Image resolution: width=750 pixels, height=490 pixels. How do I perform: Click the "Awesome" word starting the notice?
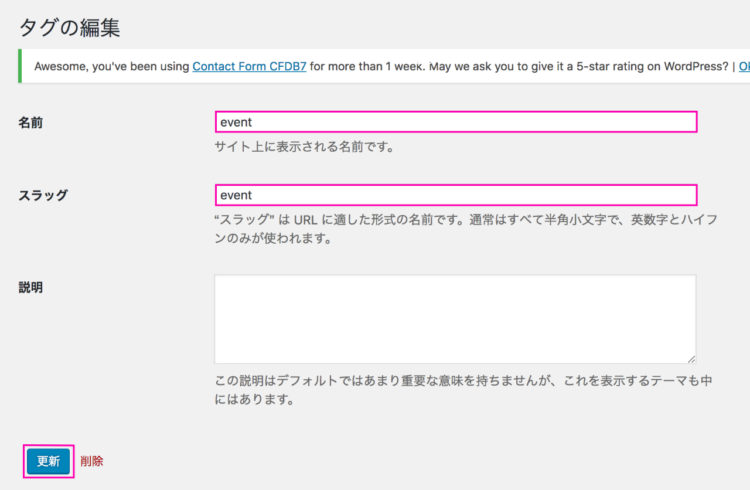[62, 67]
